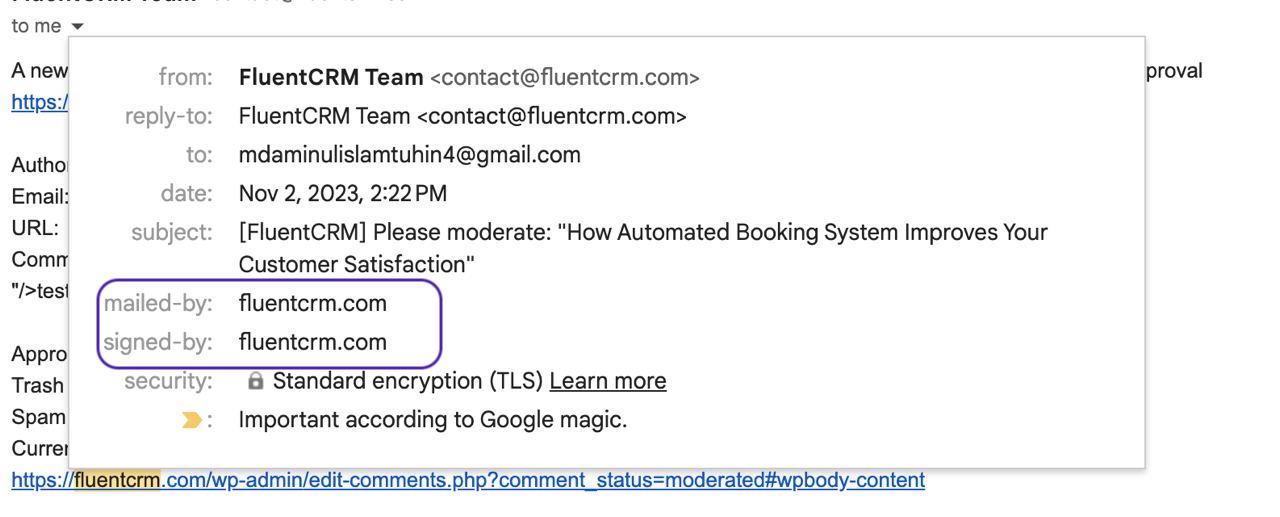
Task: Click the "subject:" field label
Action: tap(172, 233)
